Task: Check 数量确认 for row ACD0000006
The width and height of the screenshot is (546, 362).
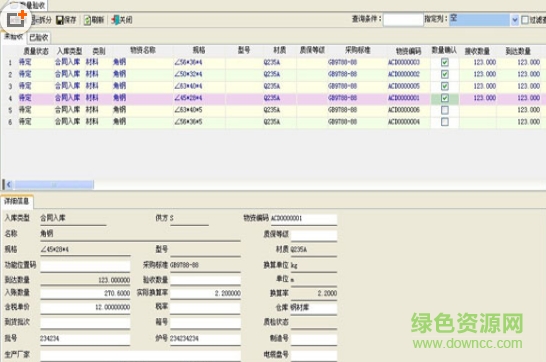Action: pos(445,110)
